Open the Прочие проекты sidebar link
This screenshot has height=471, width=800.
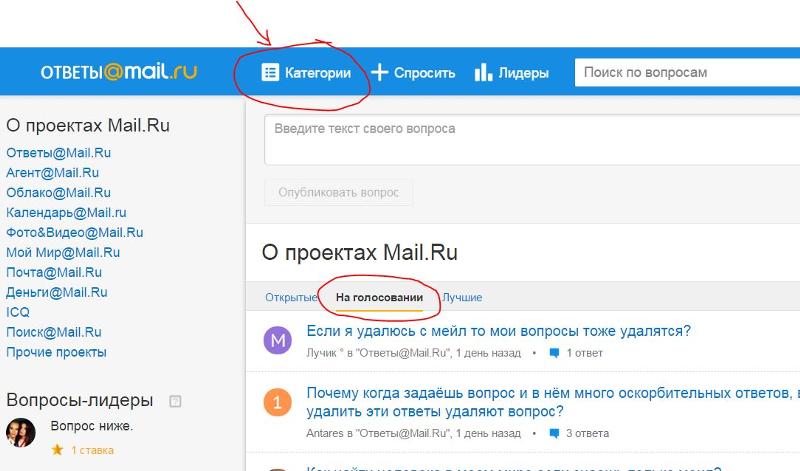pos(56,352)
